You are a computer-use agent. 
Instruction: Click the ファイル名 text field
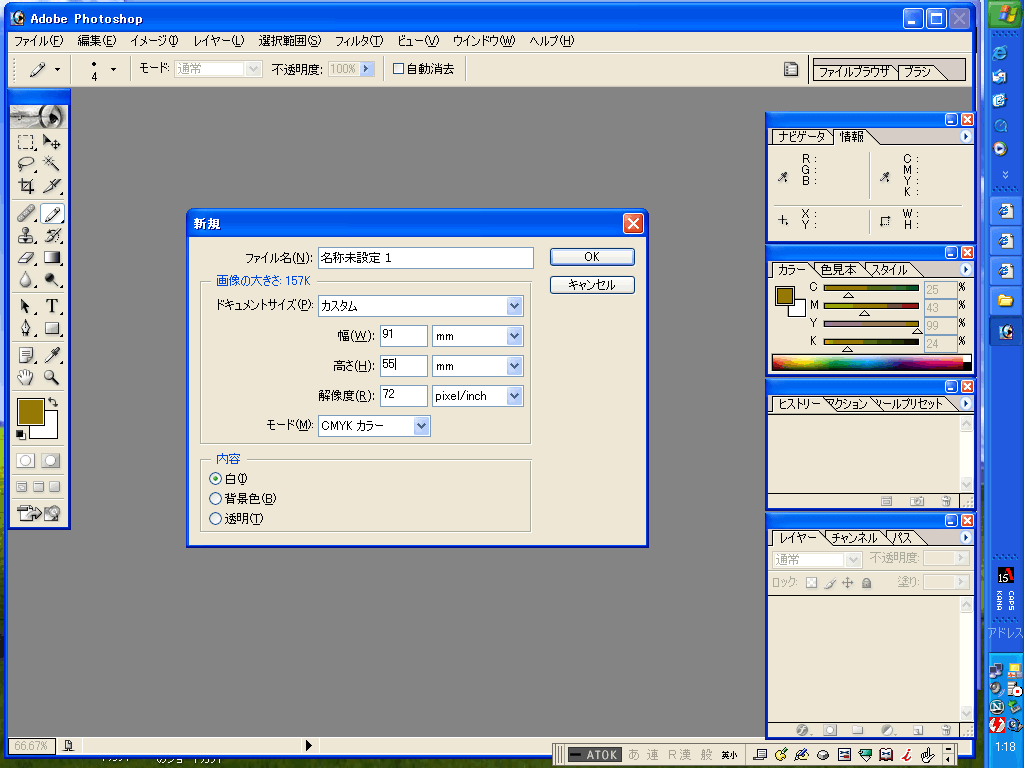click(x=425, y=258)
